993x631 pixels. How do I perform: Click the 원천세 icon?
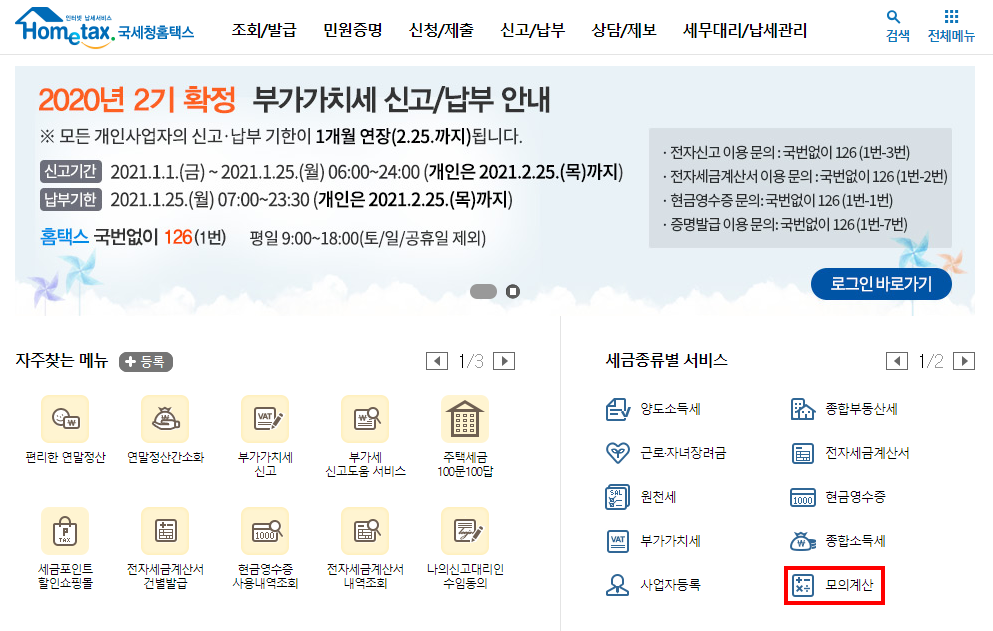[x=617, y=497]
